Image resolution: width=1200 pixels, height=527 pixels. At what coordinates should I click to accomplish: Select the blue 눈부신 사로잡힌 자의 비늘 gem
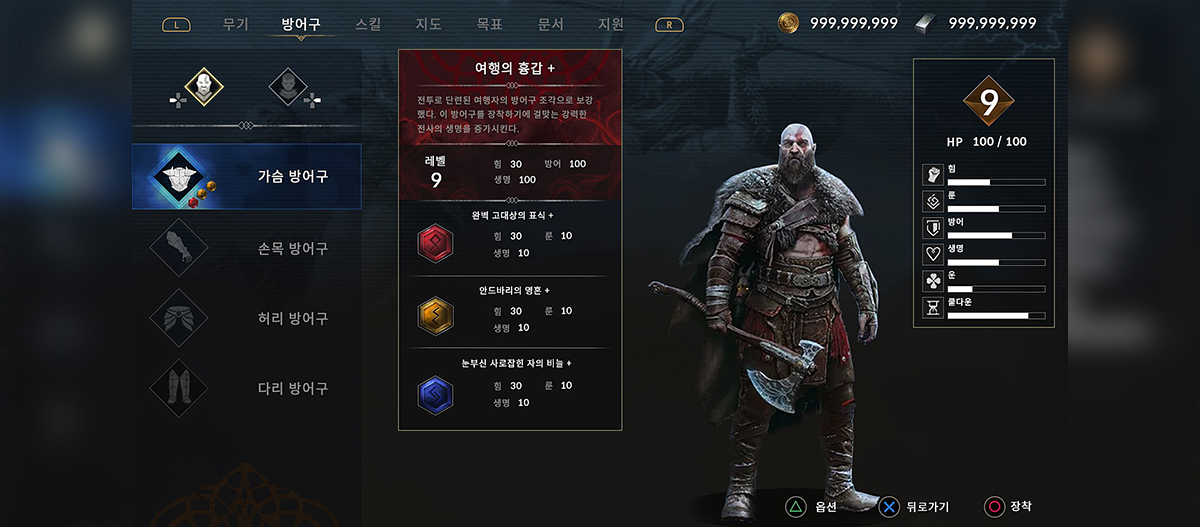coord(435,395)
